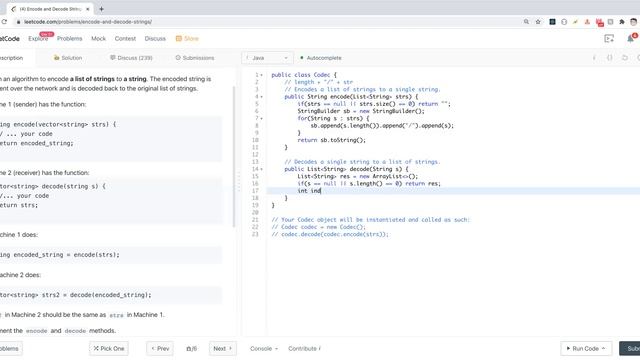Go to the Next problem
This screenshot has height=360, width=640.
click(x=222, y=349)
